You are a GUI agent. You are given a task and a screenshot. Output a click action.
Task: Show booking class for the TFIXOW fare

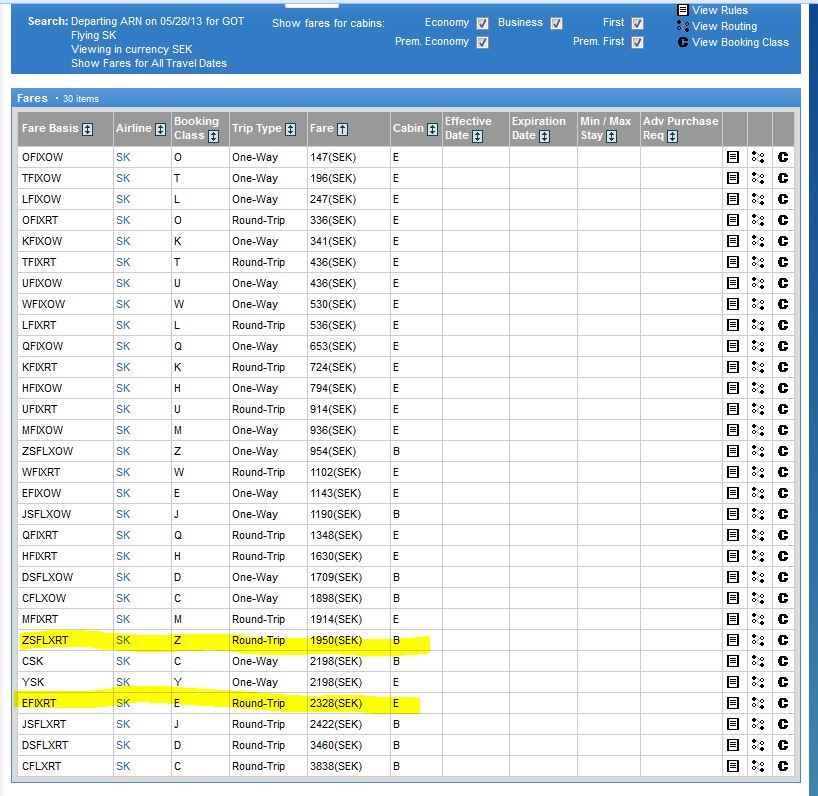pos(783,178)
